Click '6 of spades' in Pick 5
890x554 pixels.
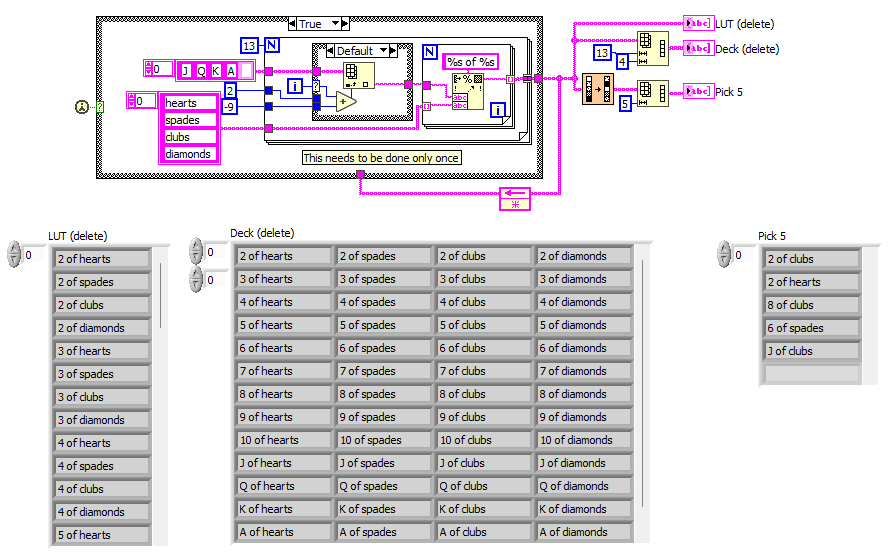pos(812,328)
